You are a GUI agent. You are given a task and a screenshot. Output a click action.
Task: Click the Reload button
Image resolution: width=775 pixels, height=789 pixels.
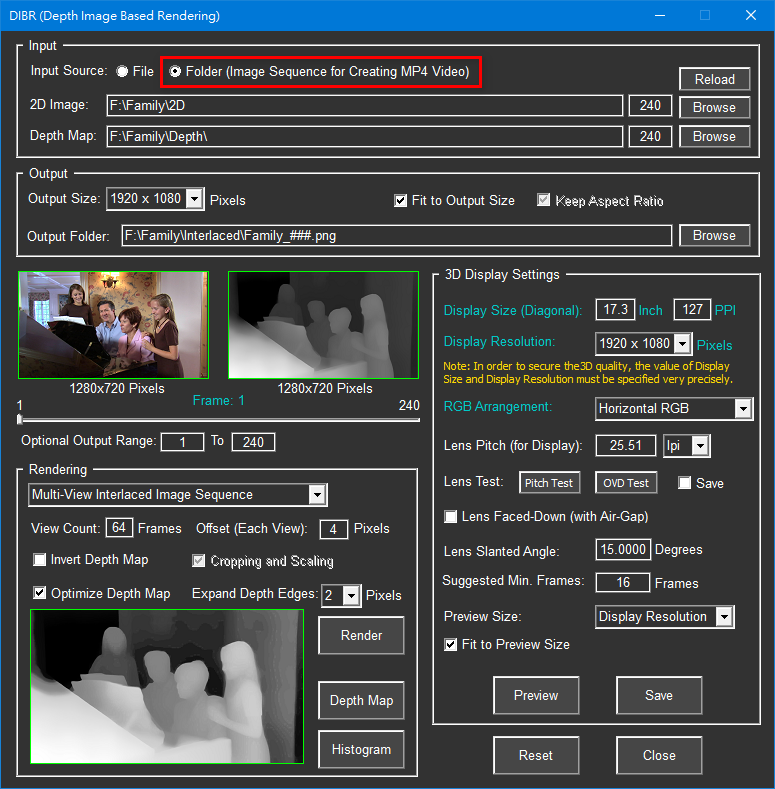coord(715,80)
